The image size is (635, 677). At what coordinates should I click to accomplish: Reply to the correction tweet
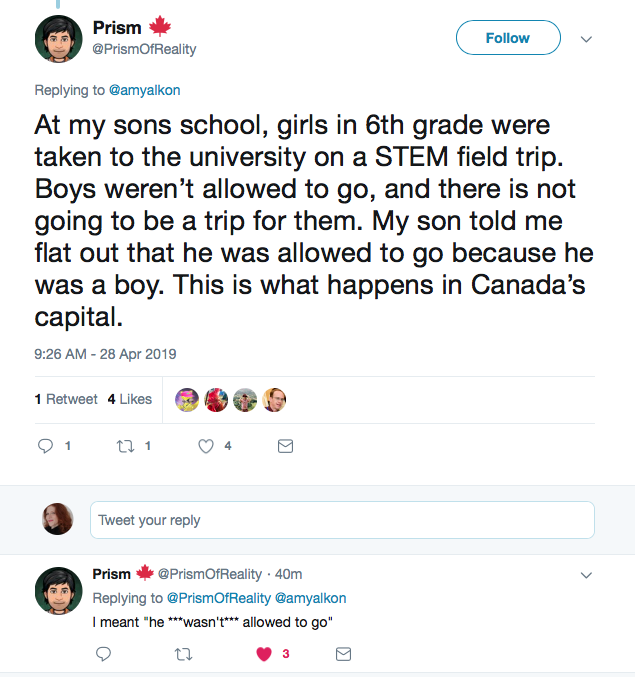(x=103, y=654)
